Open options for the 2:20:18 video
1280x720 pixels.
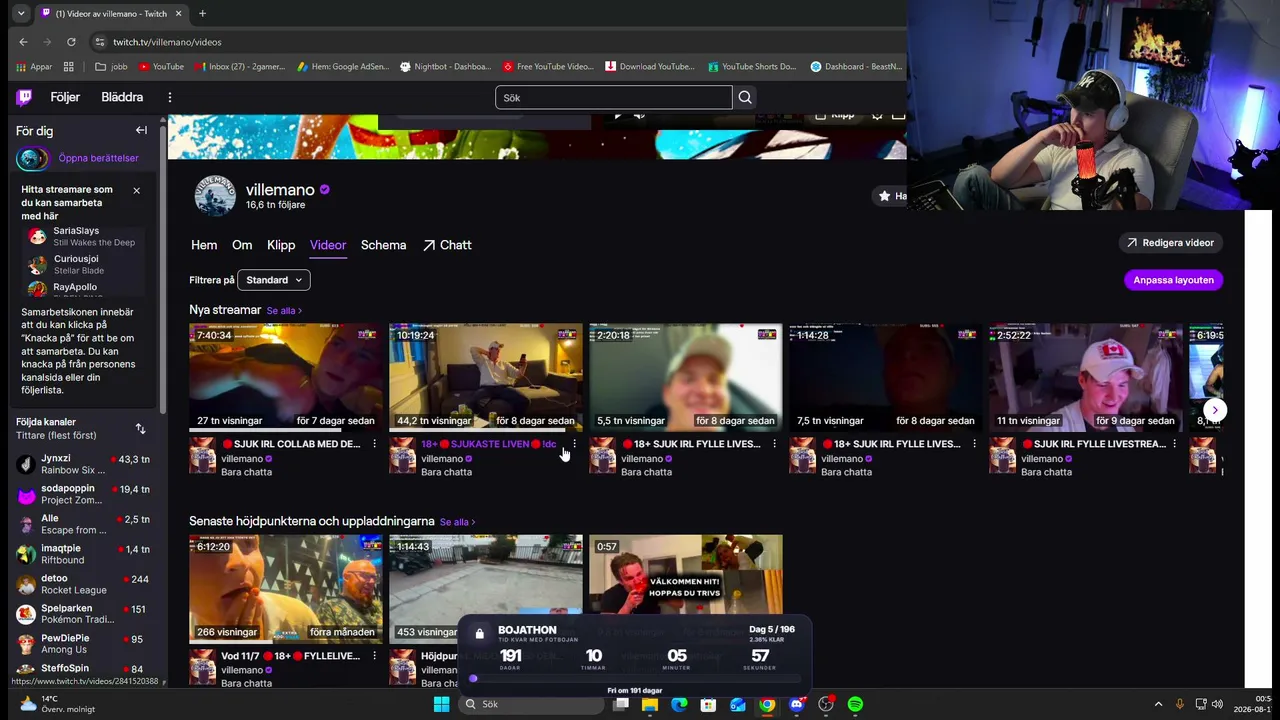click(x=774, y=444)
